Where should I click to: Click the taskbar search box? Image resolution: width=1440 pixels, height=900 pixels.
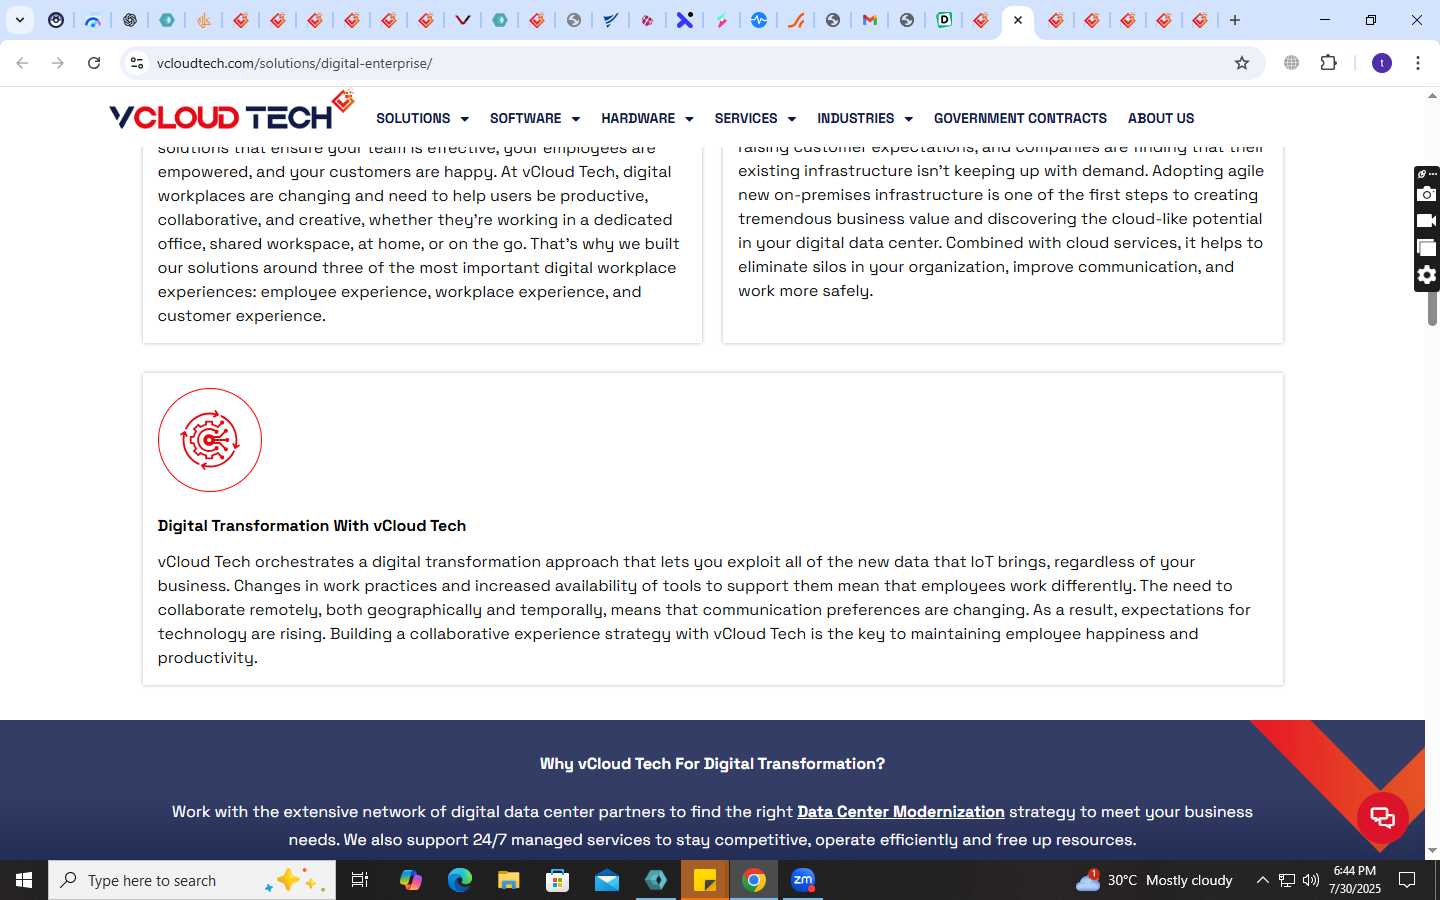(192, 880)
